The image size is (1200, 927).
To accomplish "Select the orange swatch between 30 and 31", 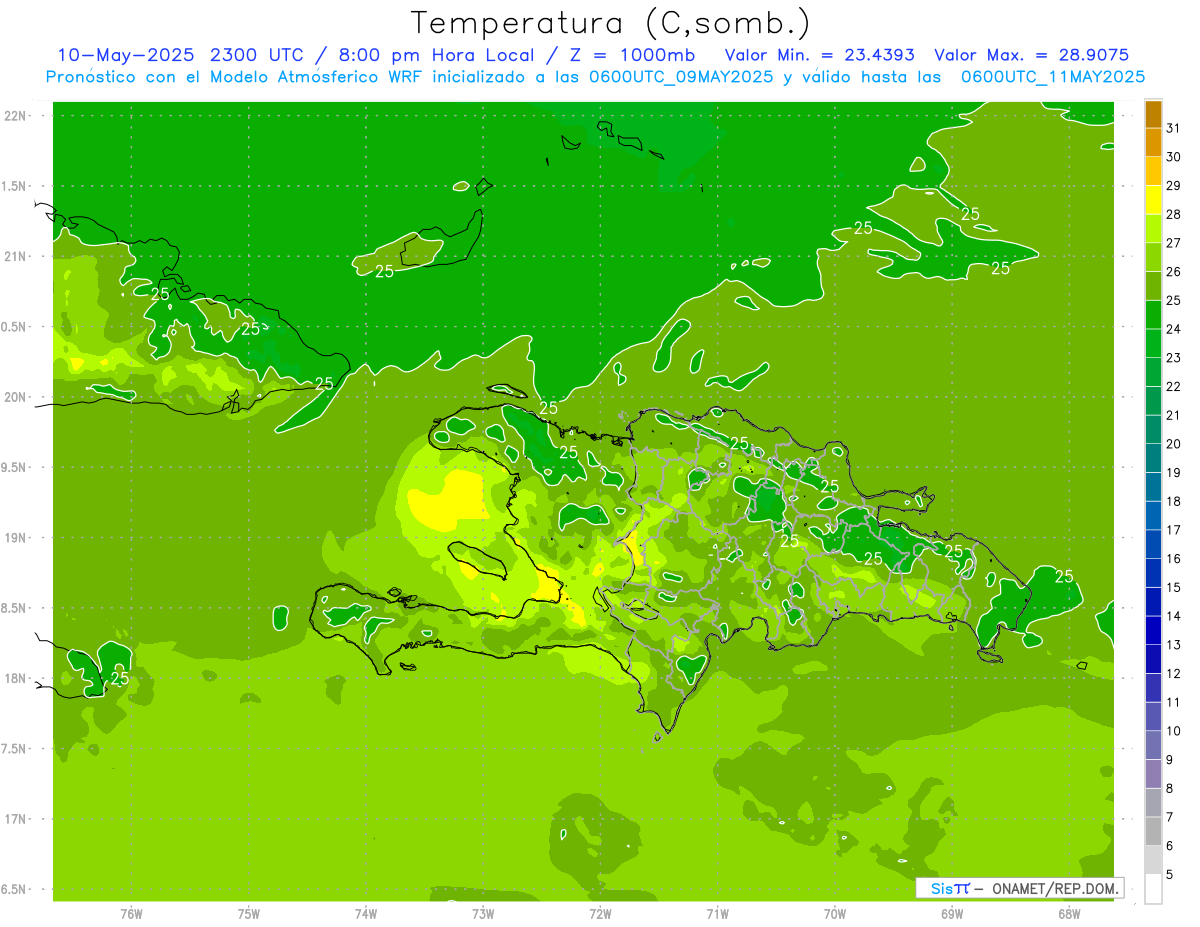I will 1153,143.
